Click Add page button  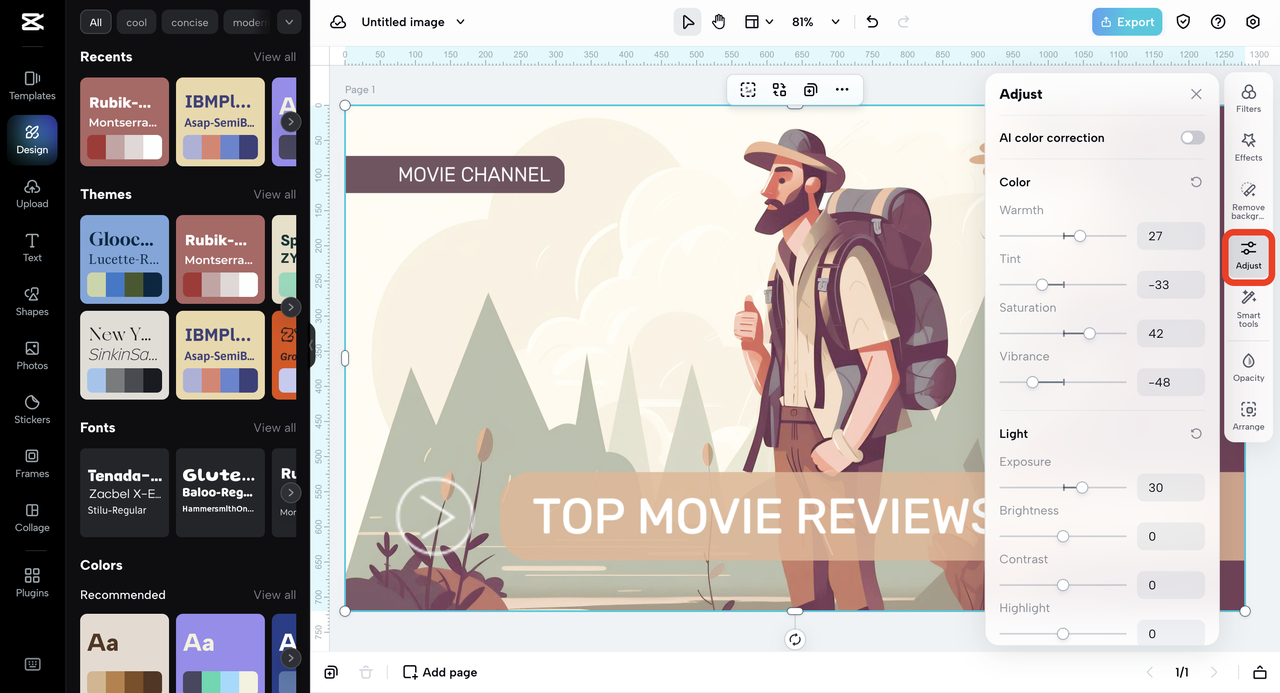point(440,672)
